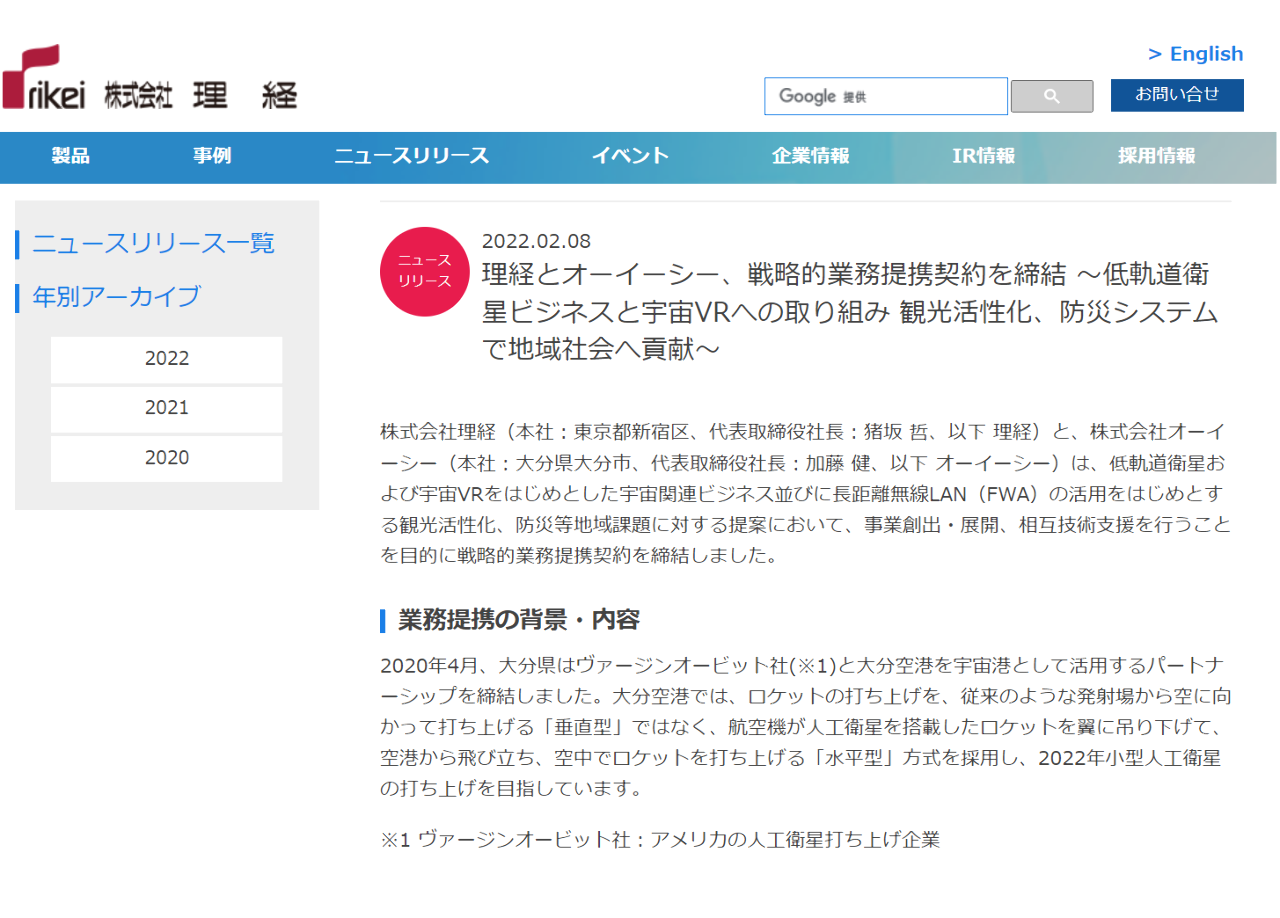Switch to English language site
Viewport: 1280px width, 918px height.
pyautogui.click(x=1195, y=54)
